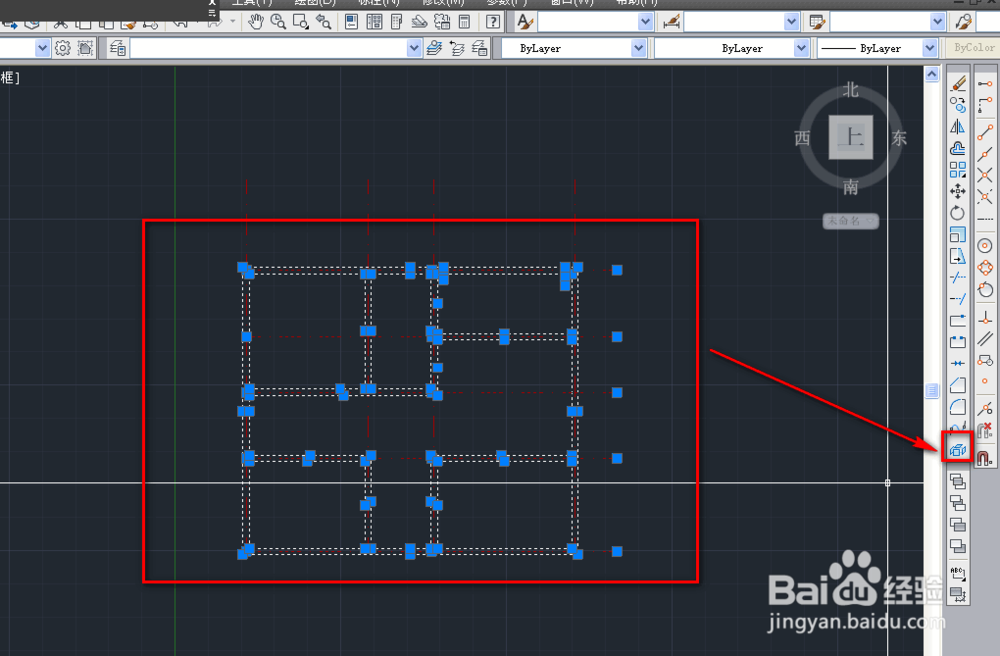This screenshot has height=656, width=1000.
Task: Open Layer Properties Manager icon
Action: tap(118, 48)
